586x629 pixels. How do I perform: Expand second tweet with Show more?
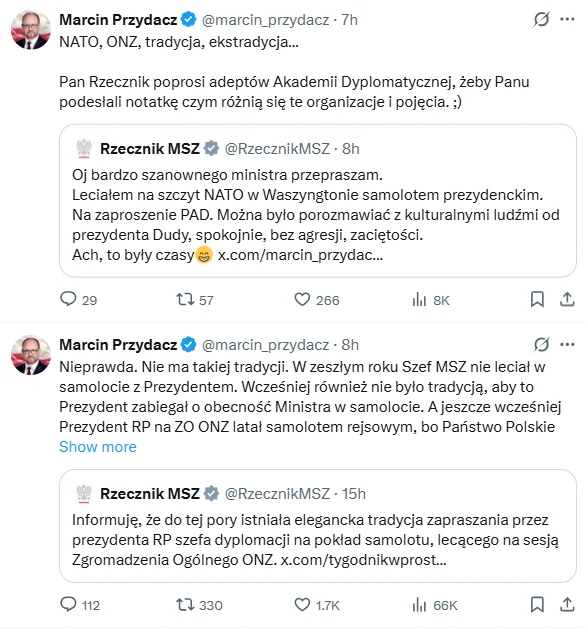(98, 446)
